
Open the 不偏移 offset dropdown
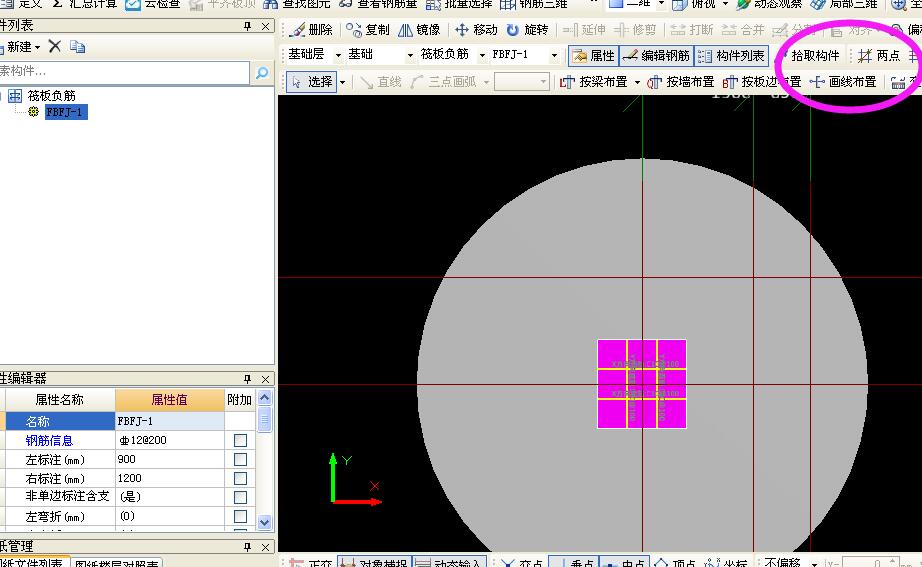pyautogui.click(x=814, y=563)
